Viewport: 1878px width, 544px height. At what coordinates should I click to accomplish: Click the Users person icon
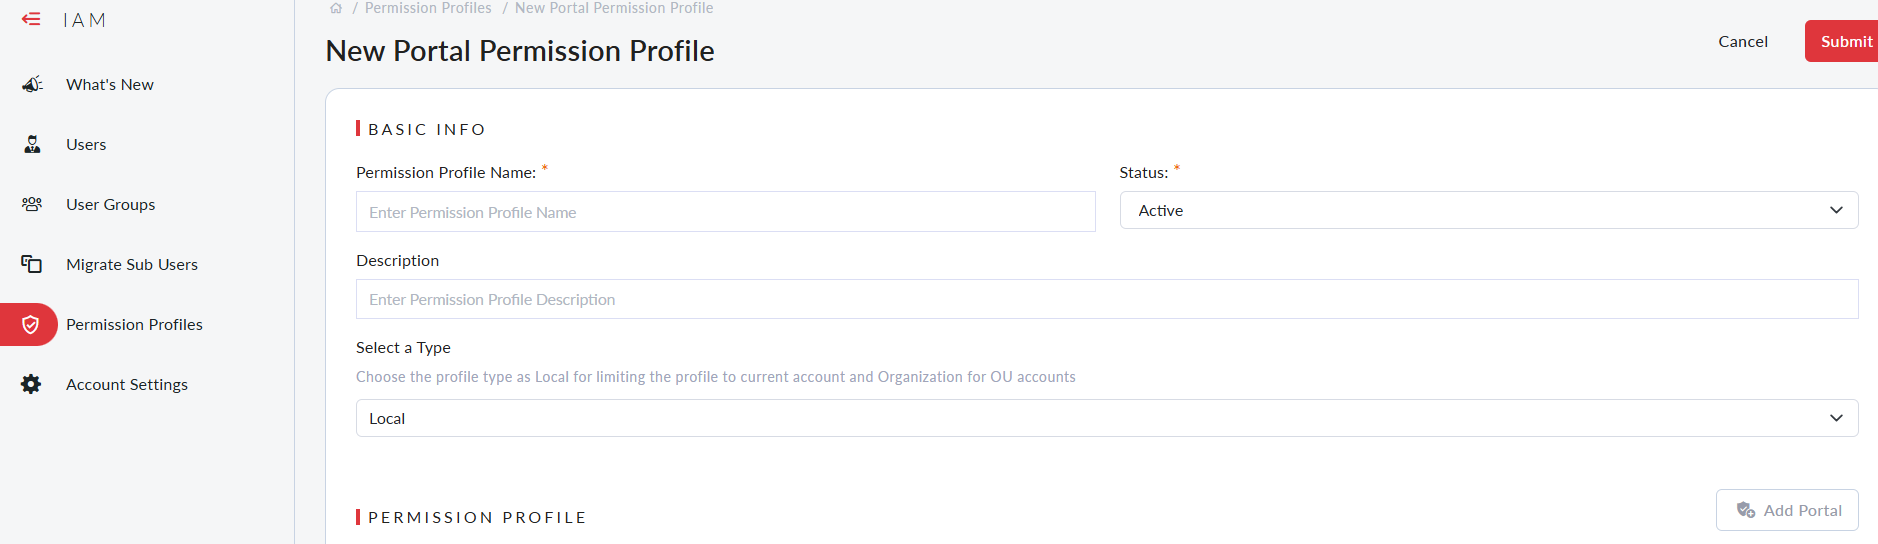[32, 144]
